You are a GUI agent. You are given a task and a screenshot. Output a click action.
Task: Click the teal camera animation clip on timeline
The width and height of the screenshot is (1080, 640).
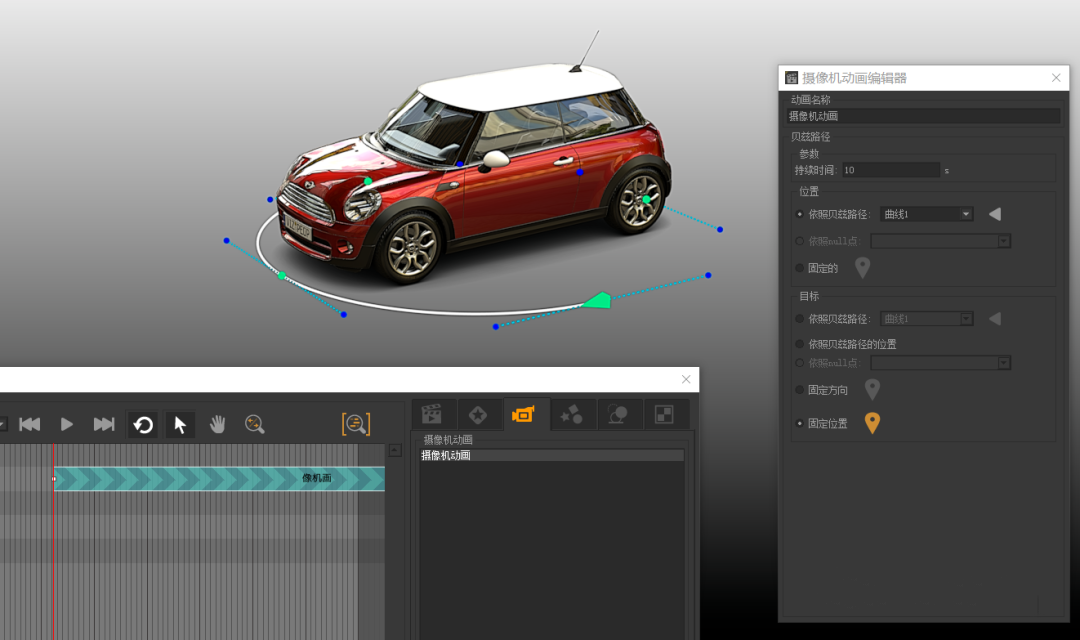pos(218,479)
